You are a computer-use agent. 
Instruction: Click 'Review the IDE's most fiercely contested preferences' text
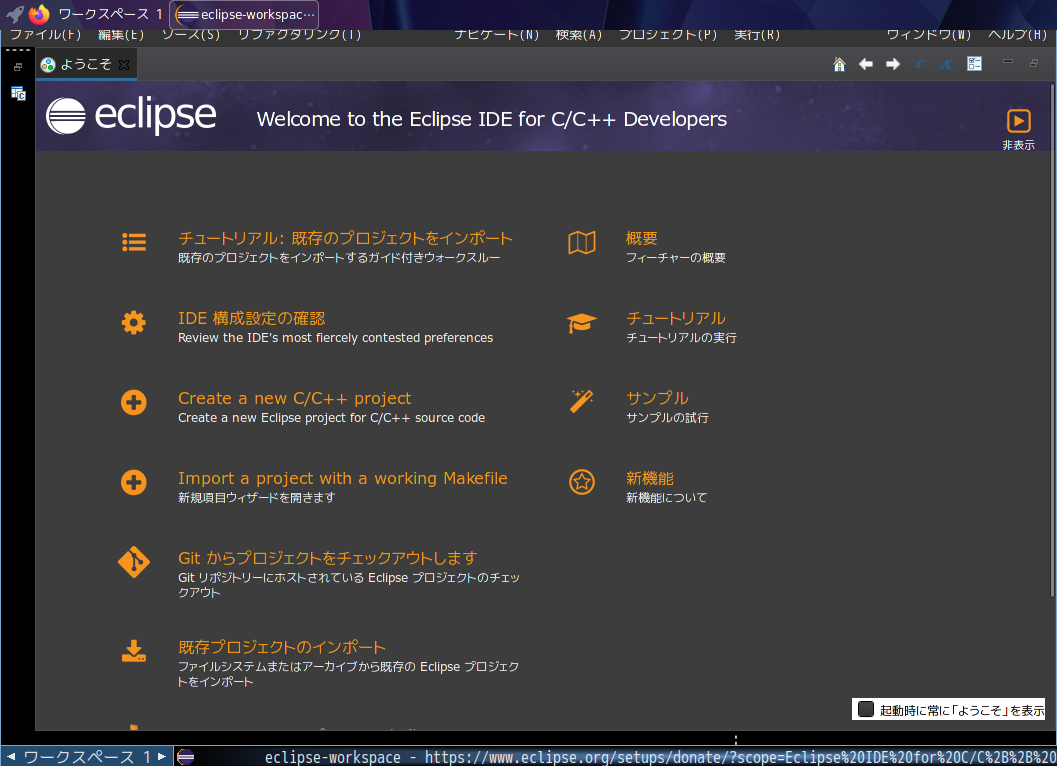click(335, 338)
